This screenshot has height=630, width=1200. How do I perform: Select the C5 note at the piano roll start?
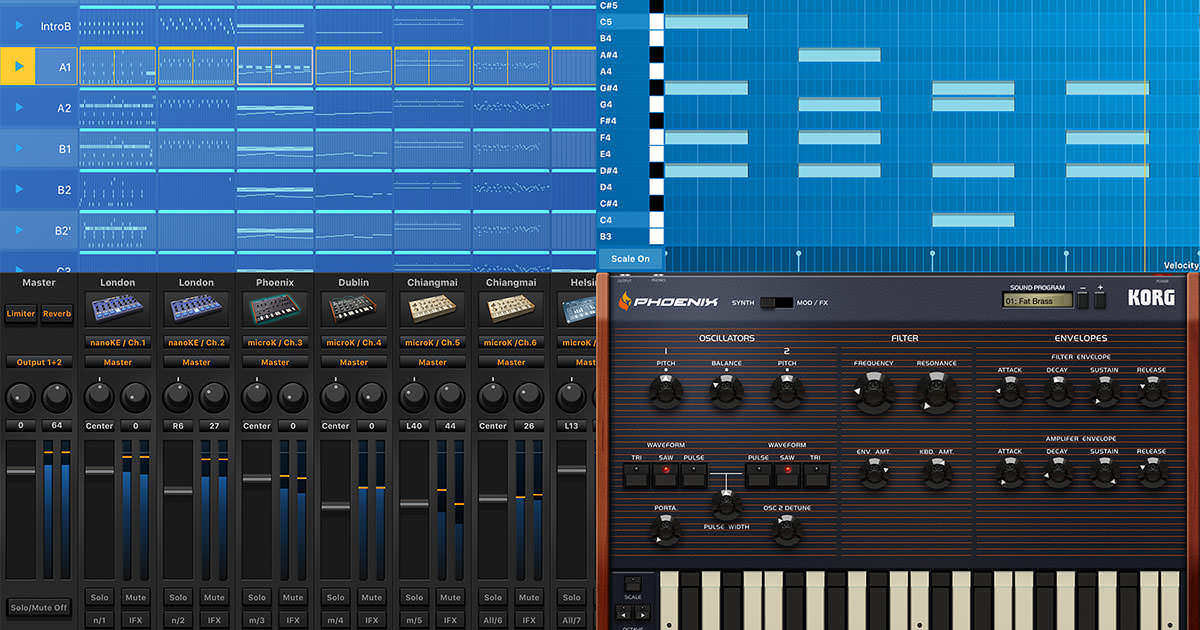[x=706, y=22]
